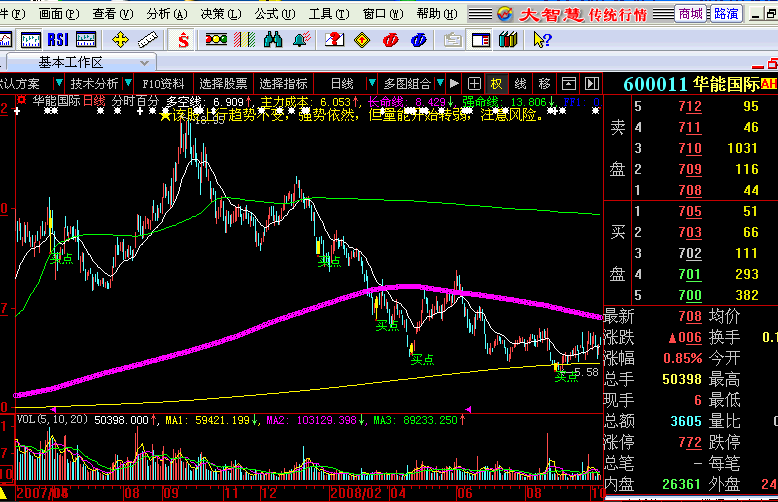Open dropdown arrow next to 多图组合
The image size is (778, 502).
click(440, 83)
